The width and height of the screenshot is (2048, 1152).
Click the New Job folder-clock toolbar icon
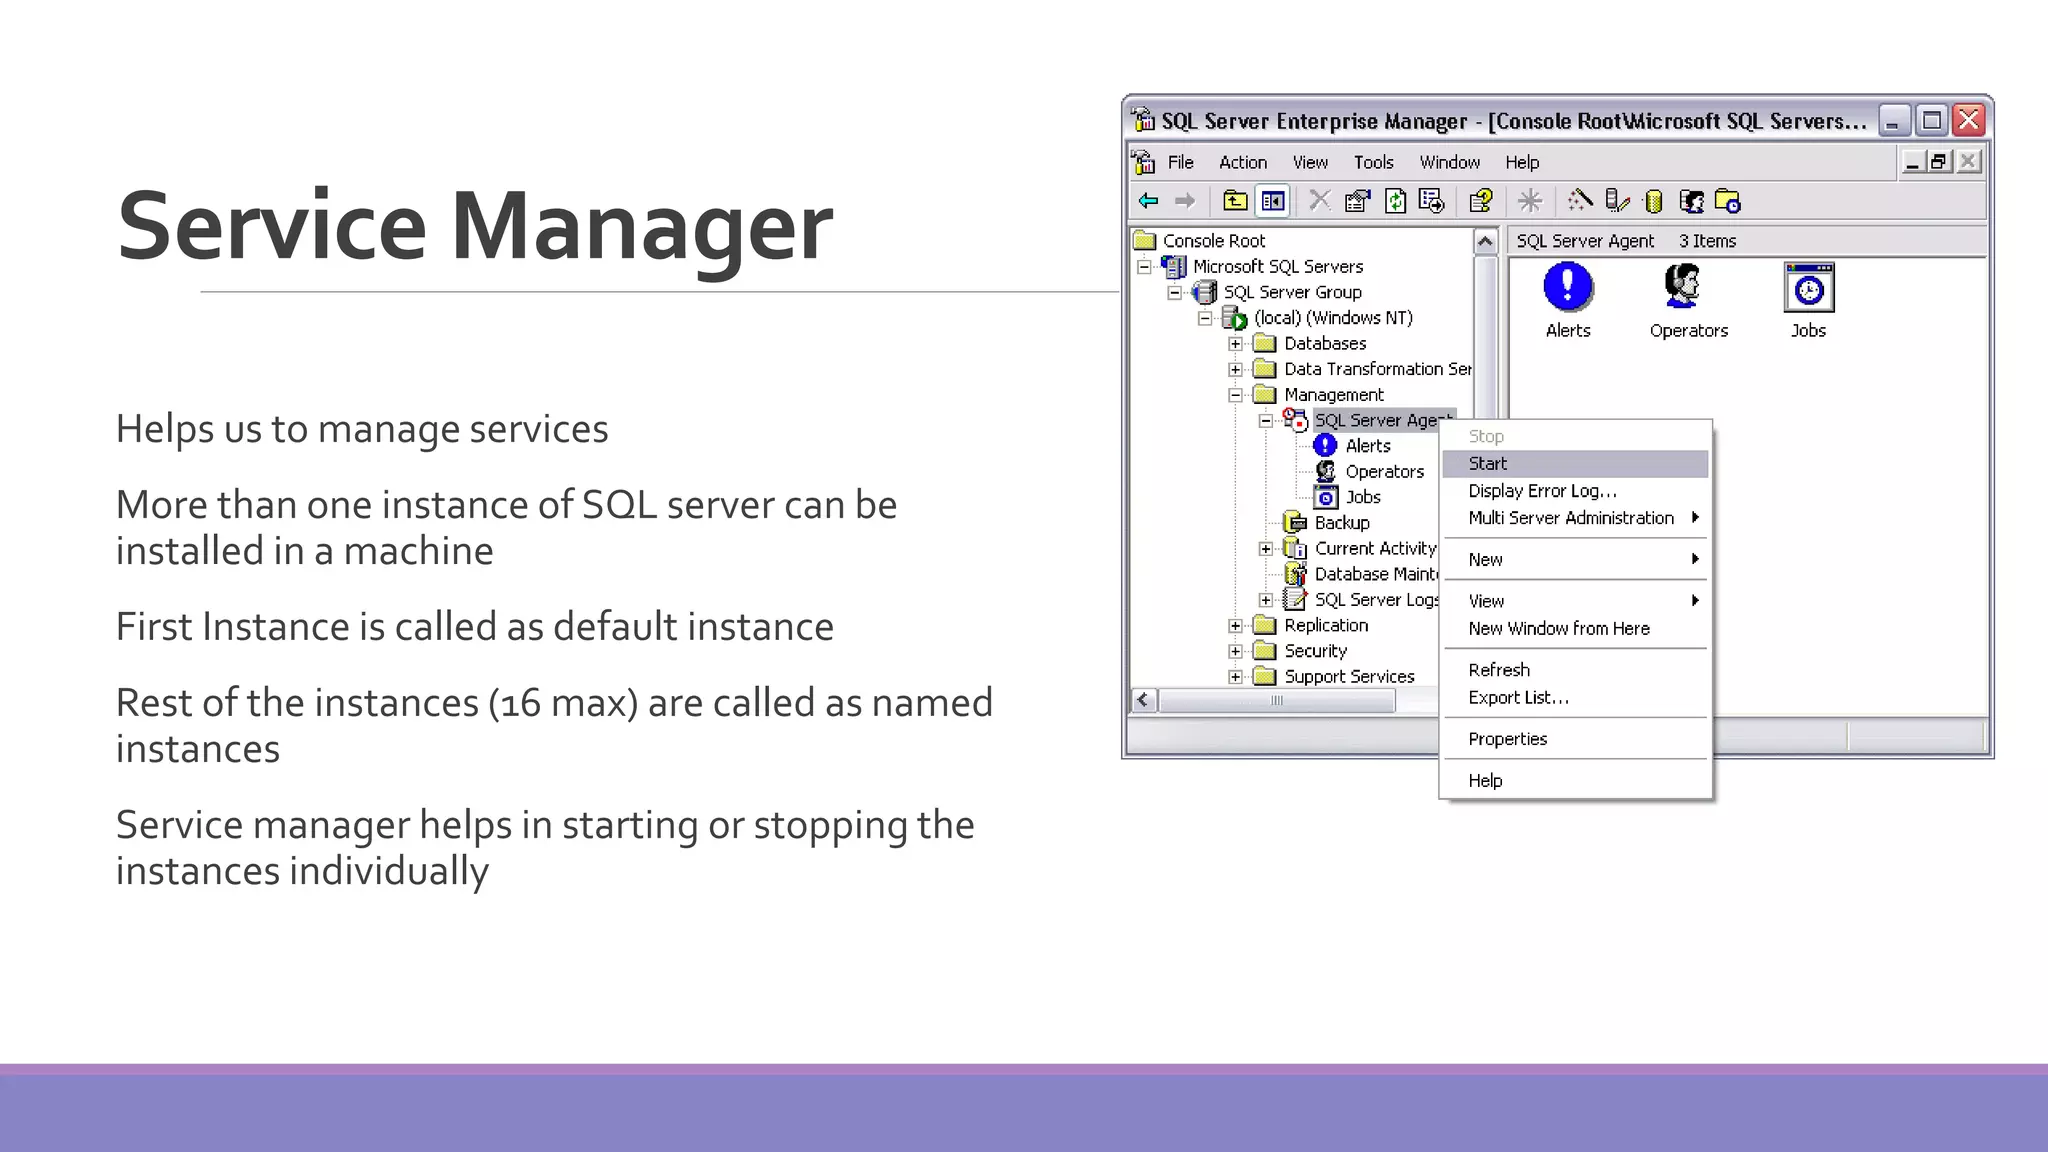coord(1728,201)
